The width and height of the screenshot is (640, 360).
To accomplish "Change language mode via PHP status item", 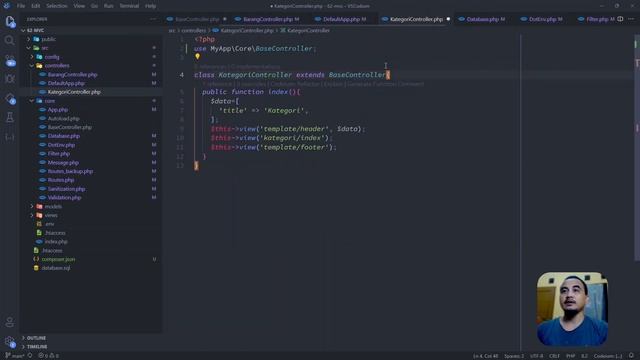I will 570,356.
